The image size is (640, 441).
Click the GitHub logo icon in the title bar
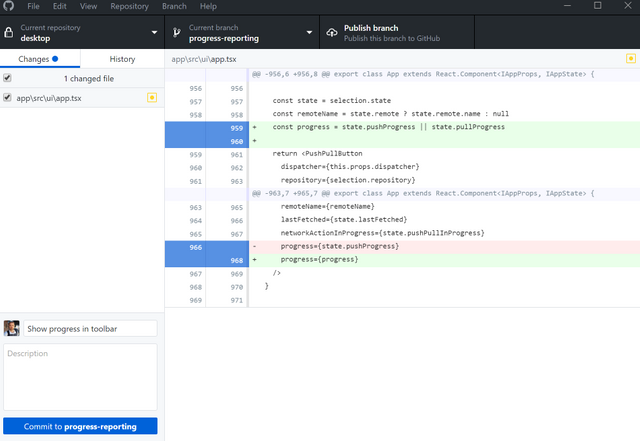click(x=9, y=6)
